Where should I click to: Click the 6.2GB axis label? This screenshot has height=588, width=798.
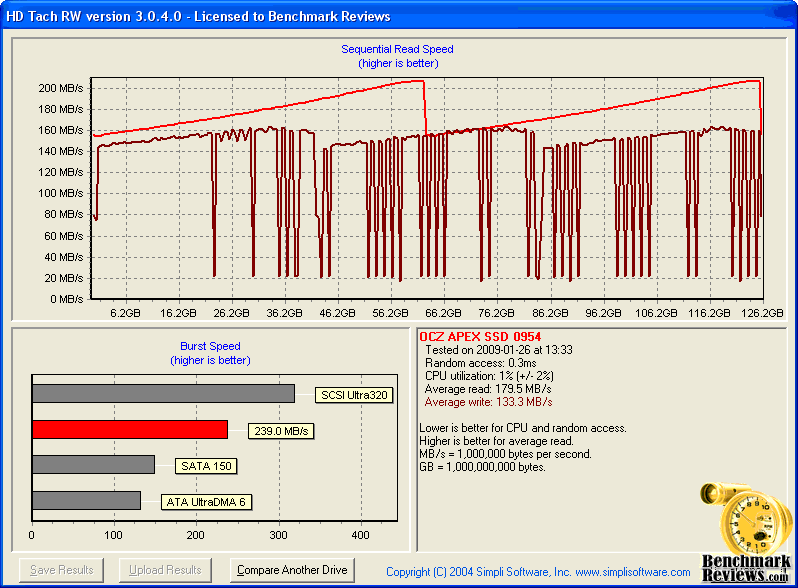click(125, 313)
